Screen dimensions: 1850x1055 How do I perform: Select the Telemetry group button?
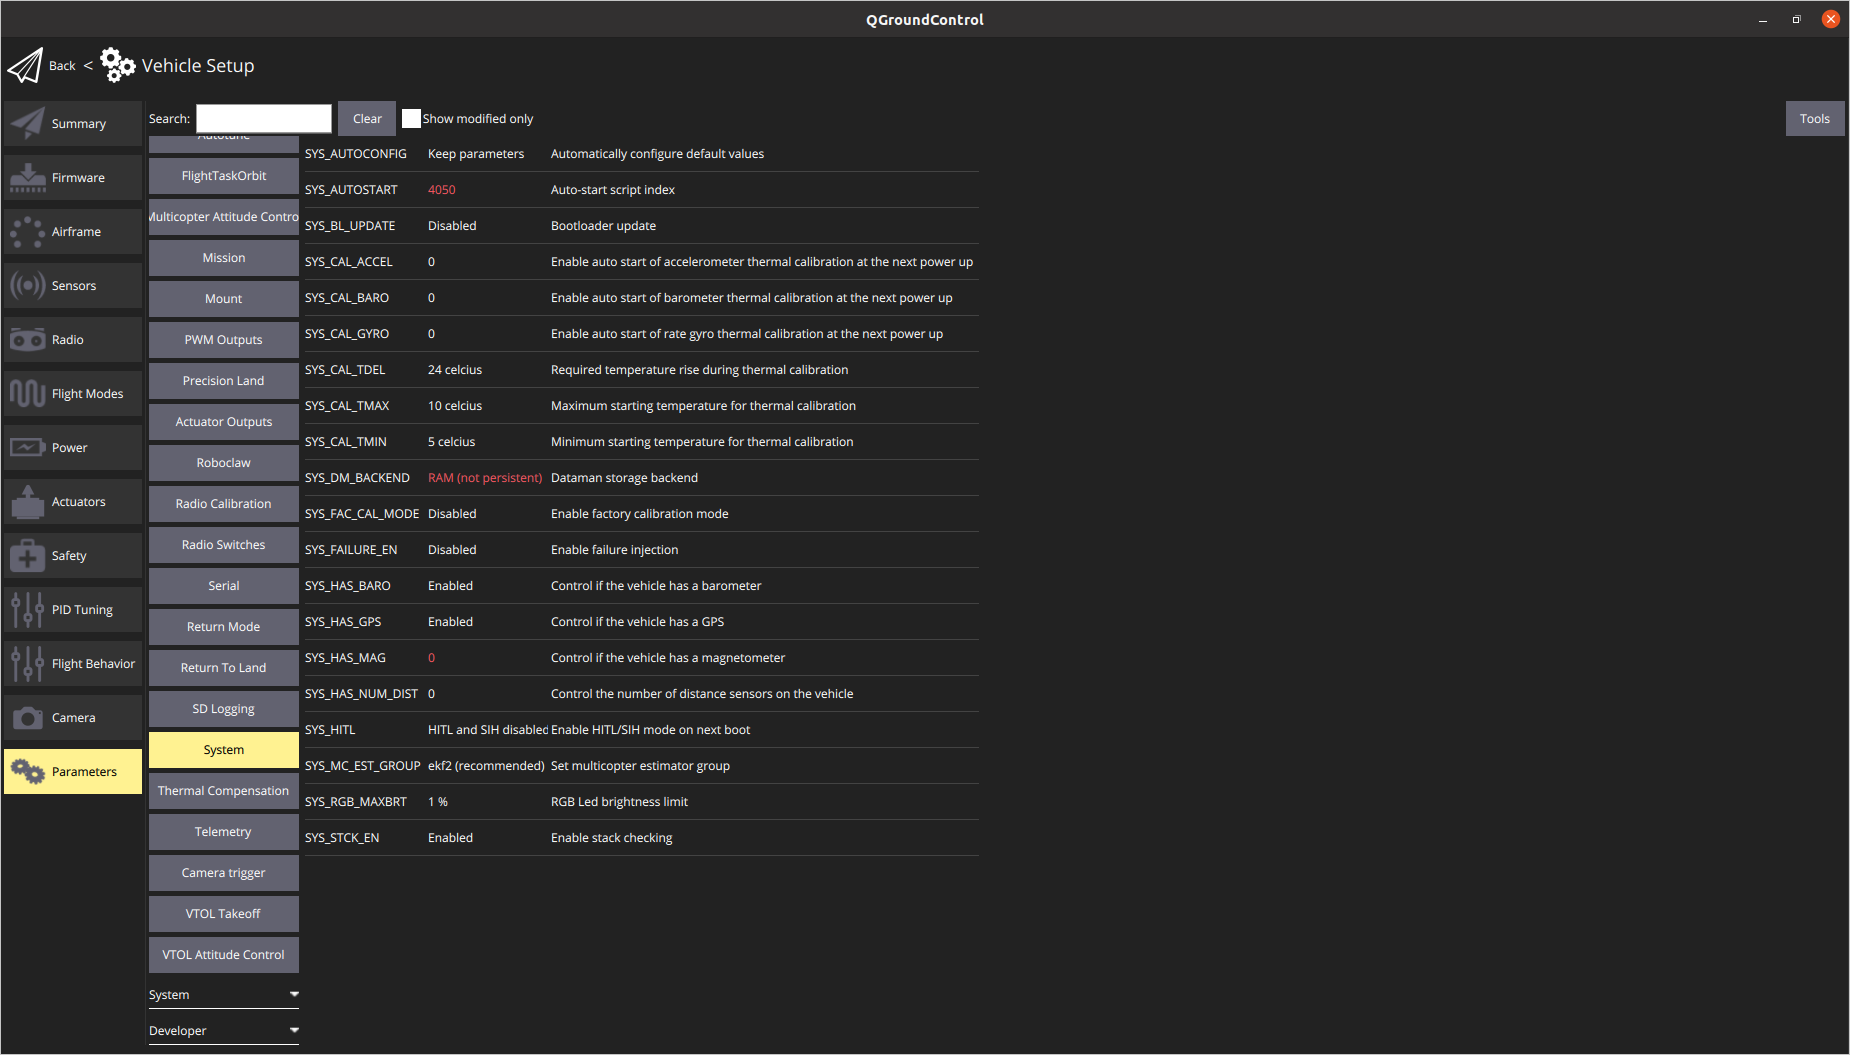(224, 832)
